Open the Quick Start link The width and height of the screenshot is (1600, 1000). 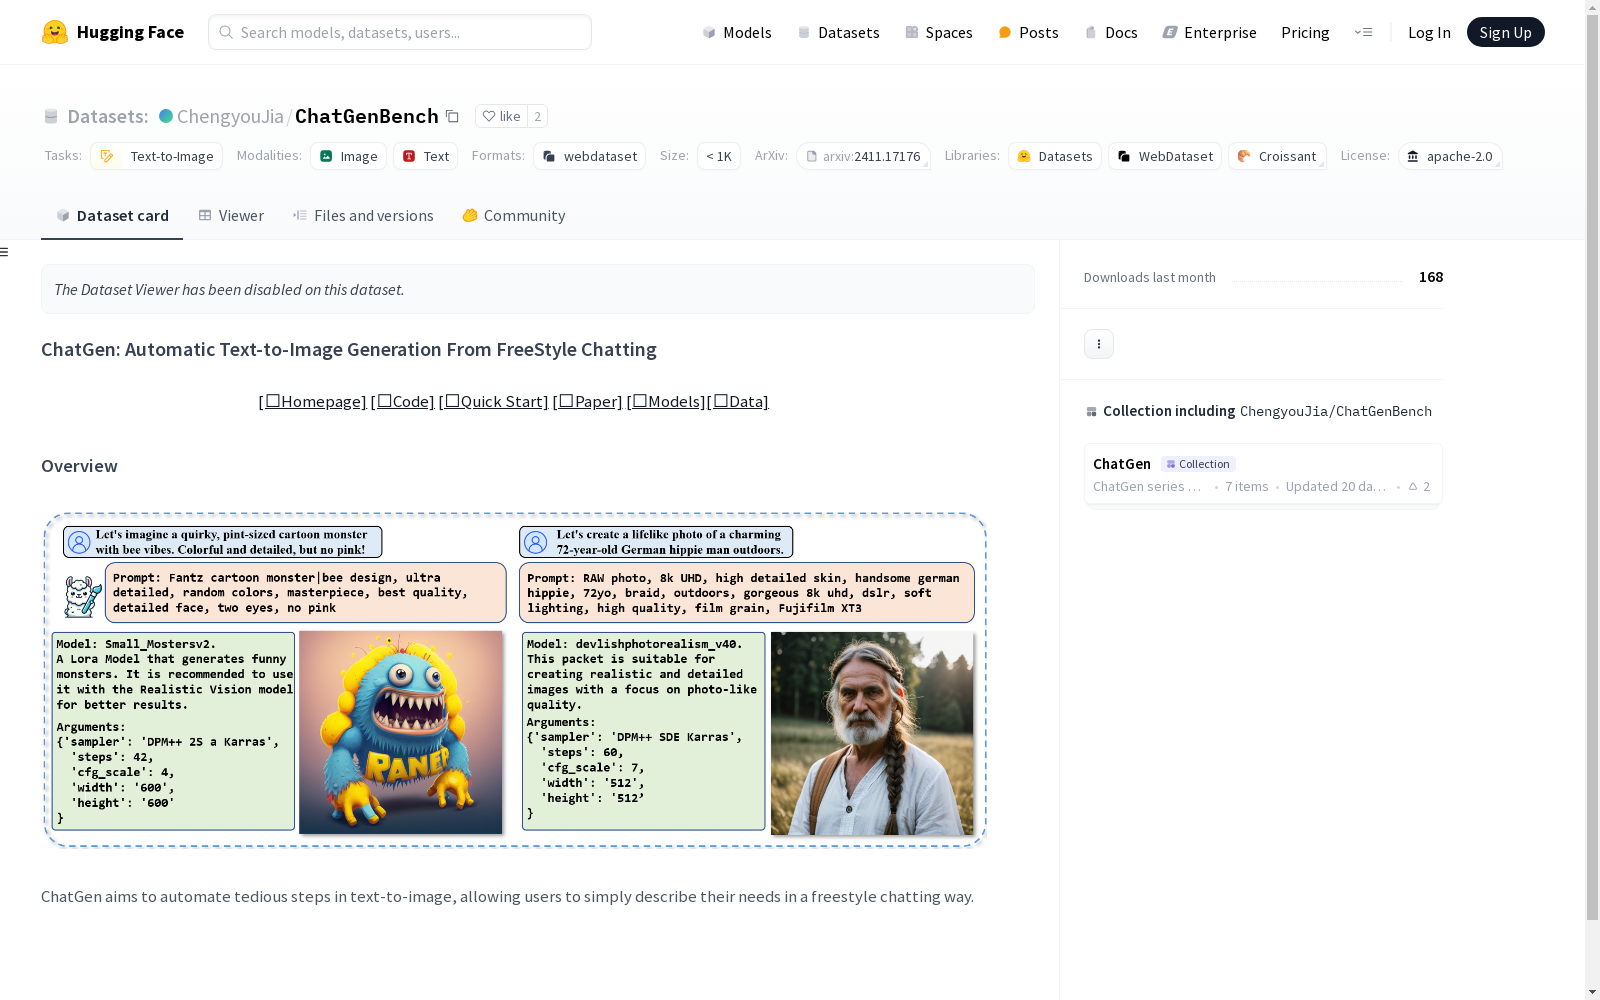(494, 402)
